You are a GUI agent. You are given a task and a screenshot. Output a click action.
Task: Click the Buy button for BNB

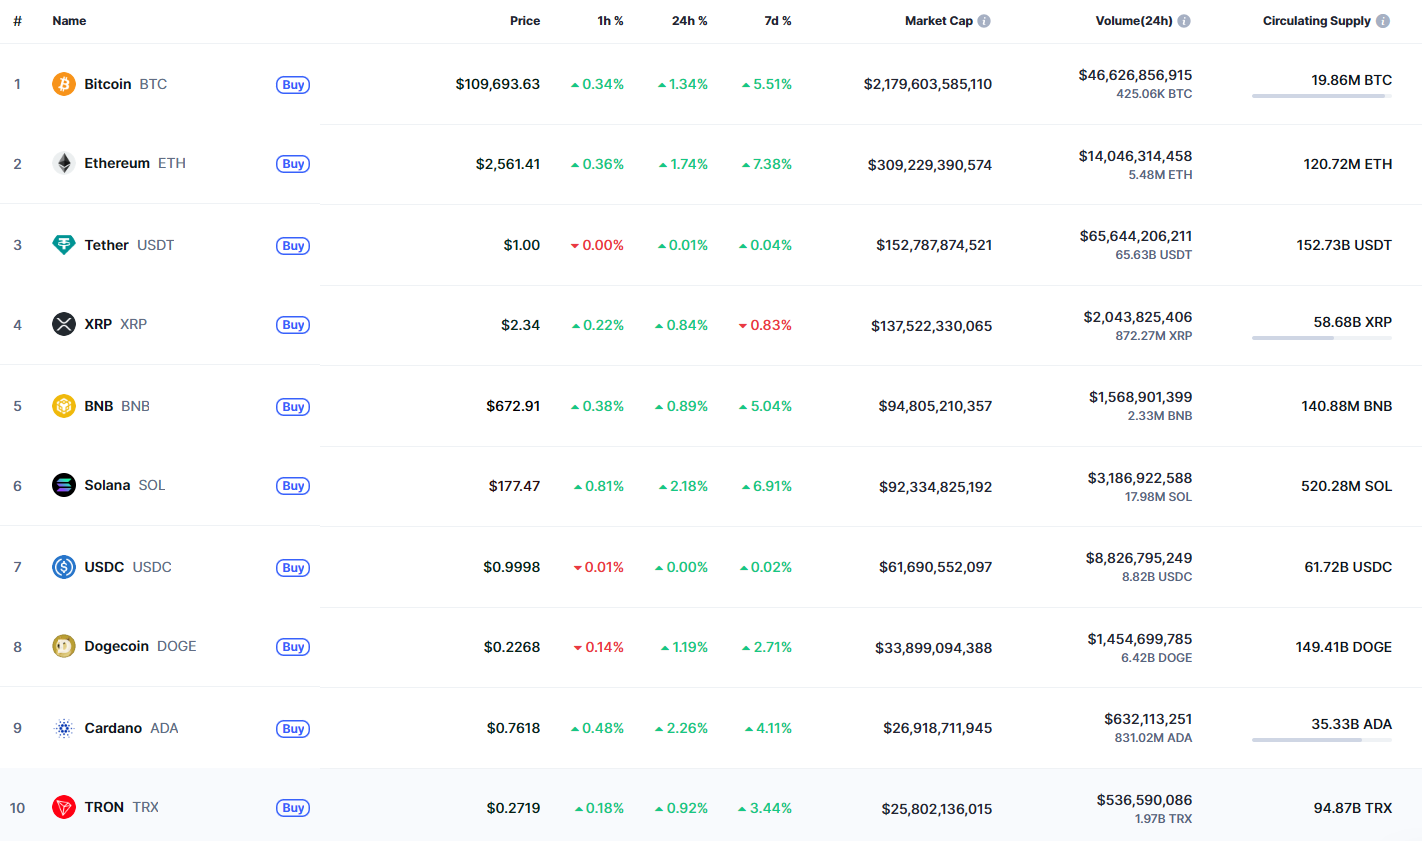[x=293, y=407]
